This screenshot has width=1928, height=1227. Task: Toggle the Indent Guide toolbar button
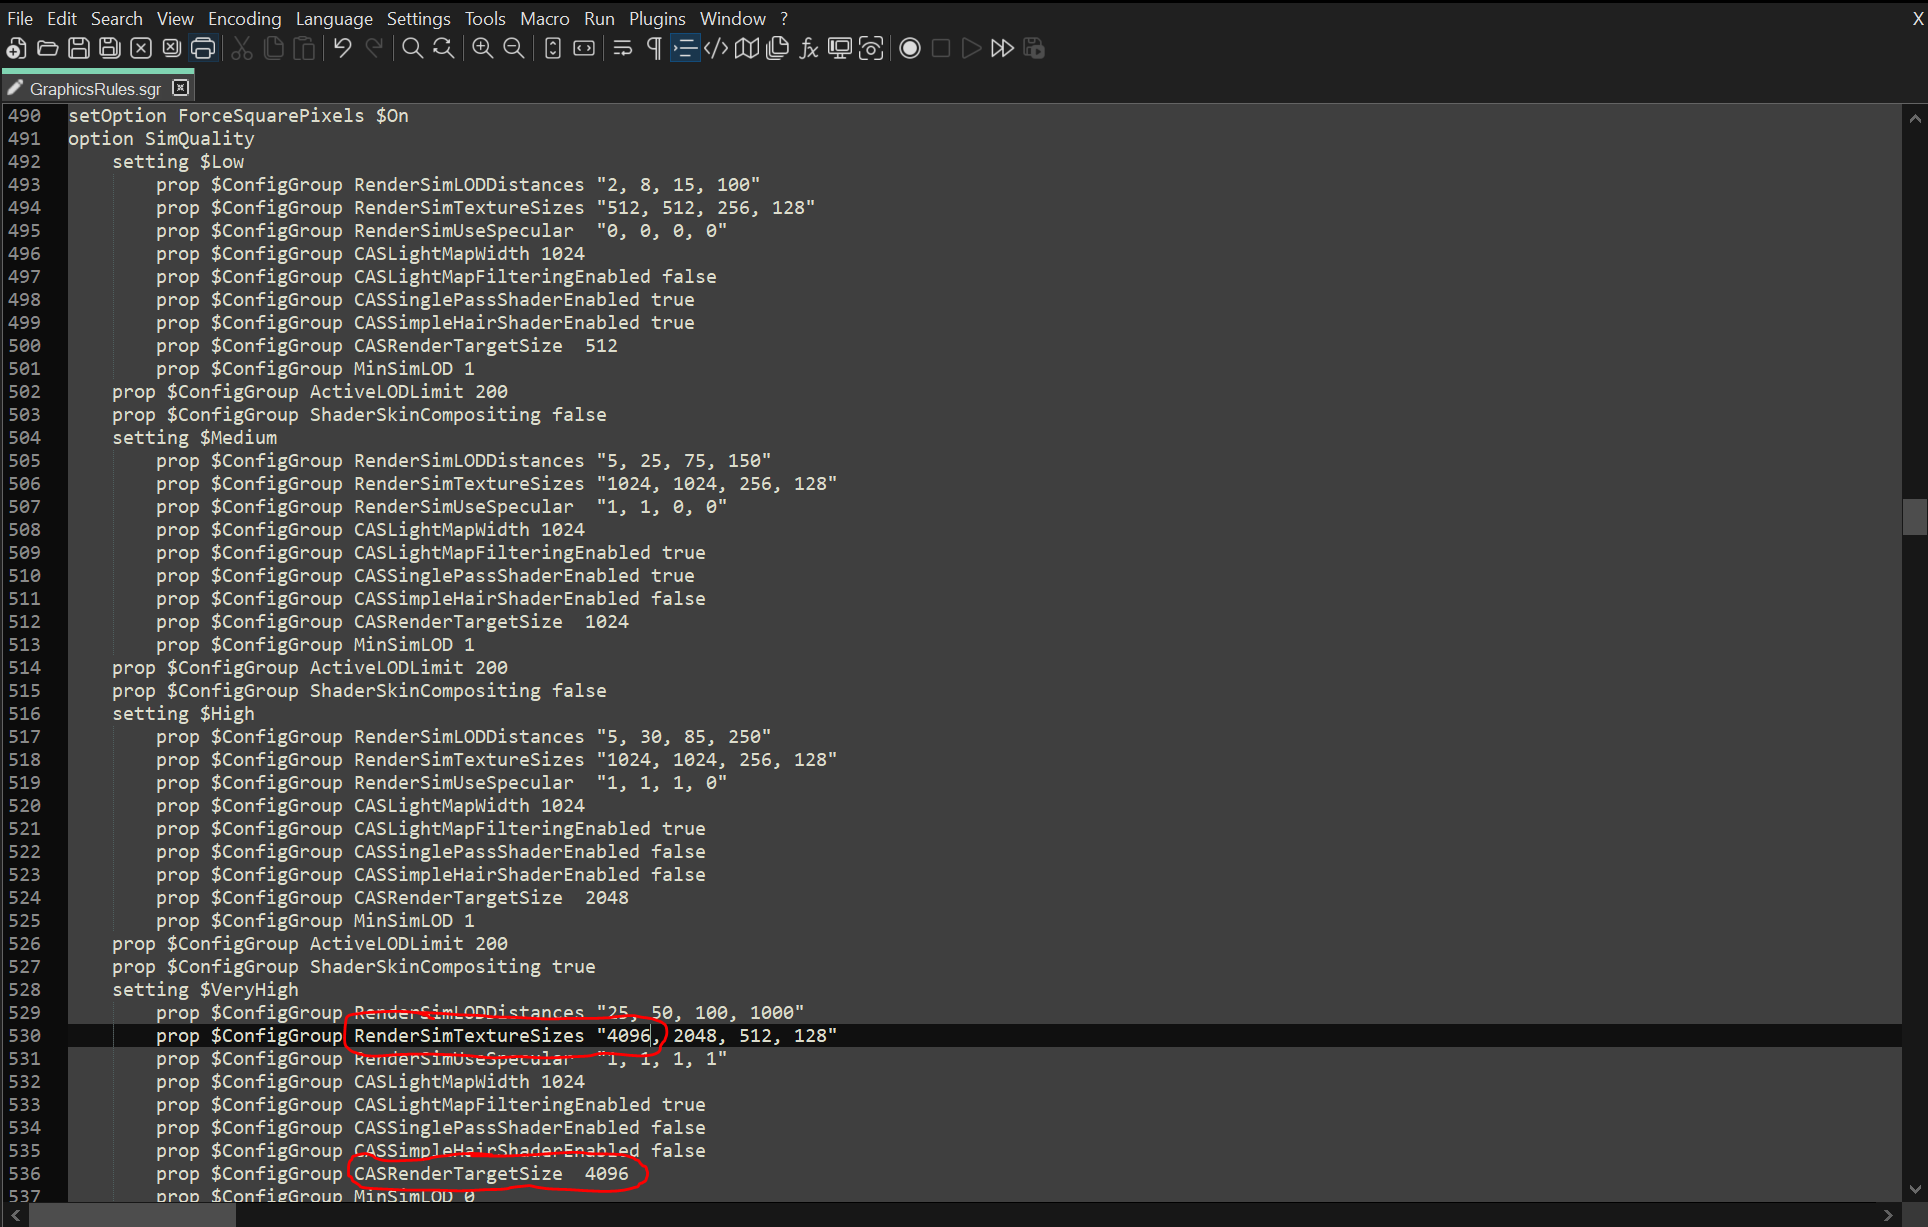click(x=685, y=48)
